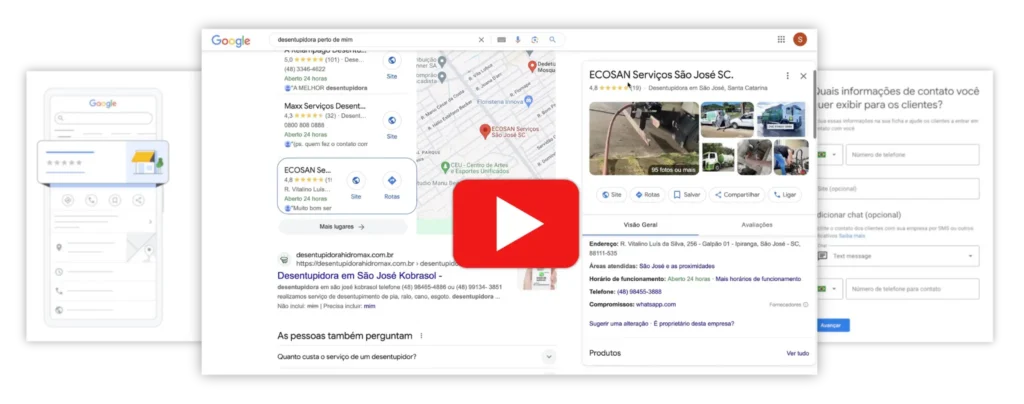This screenshot has width=1024, height=404.
Task: Play the video with the red play button
Action: coord(515,224)
